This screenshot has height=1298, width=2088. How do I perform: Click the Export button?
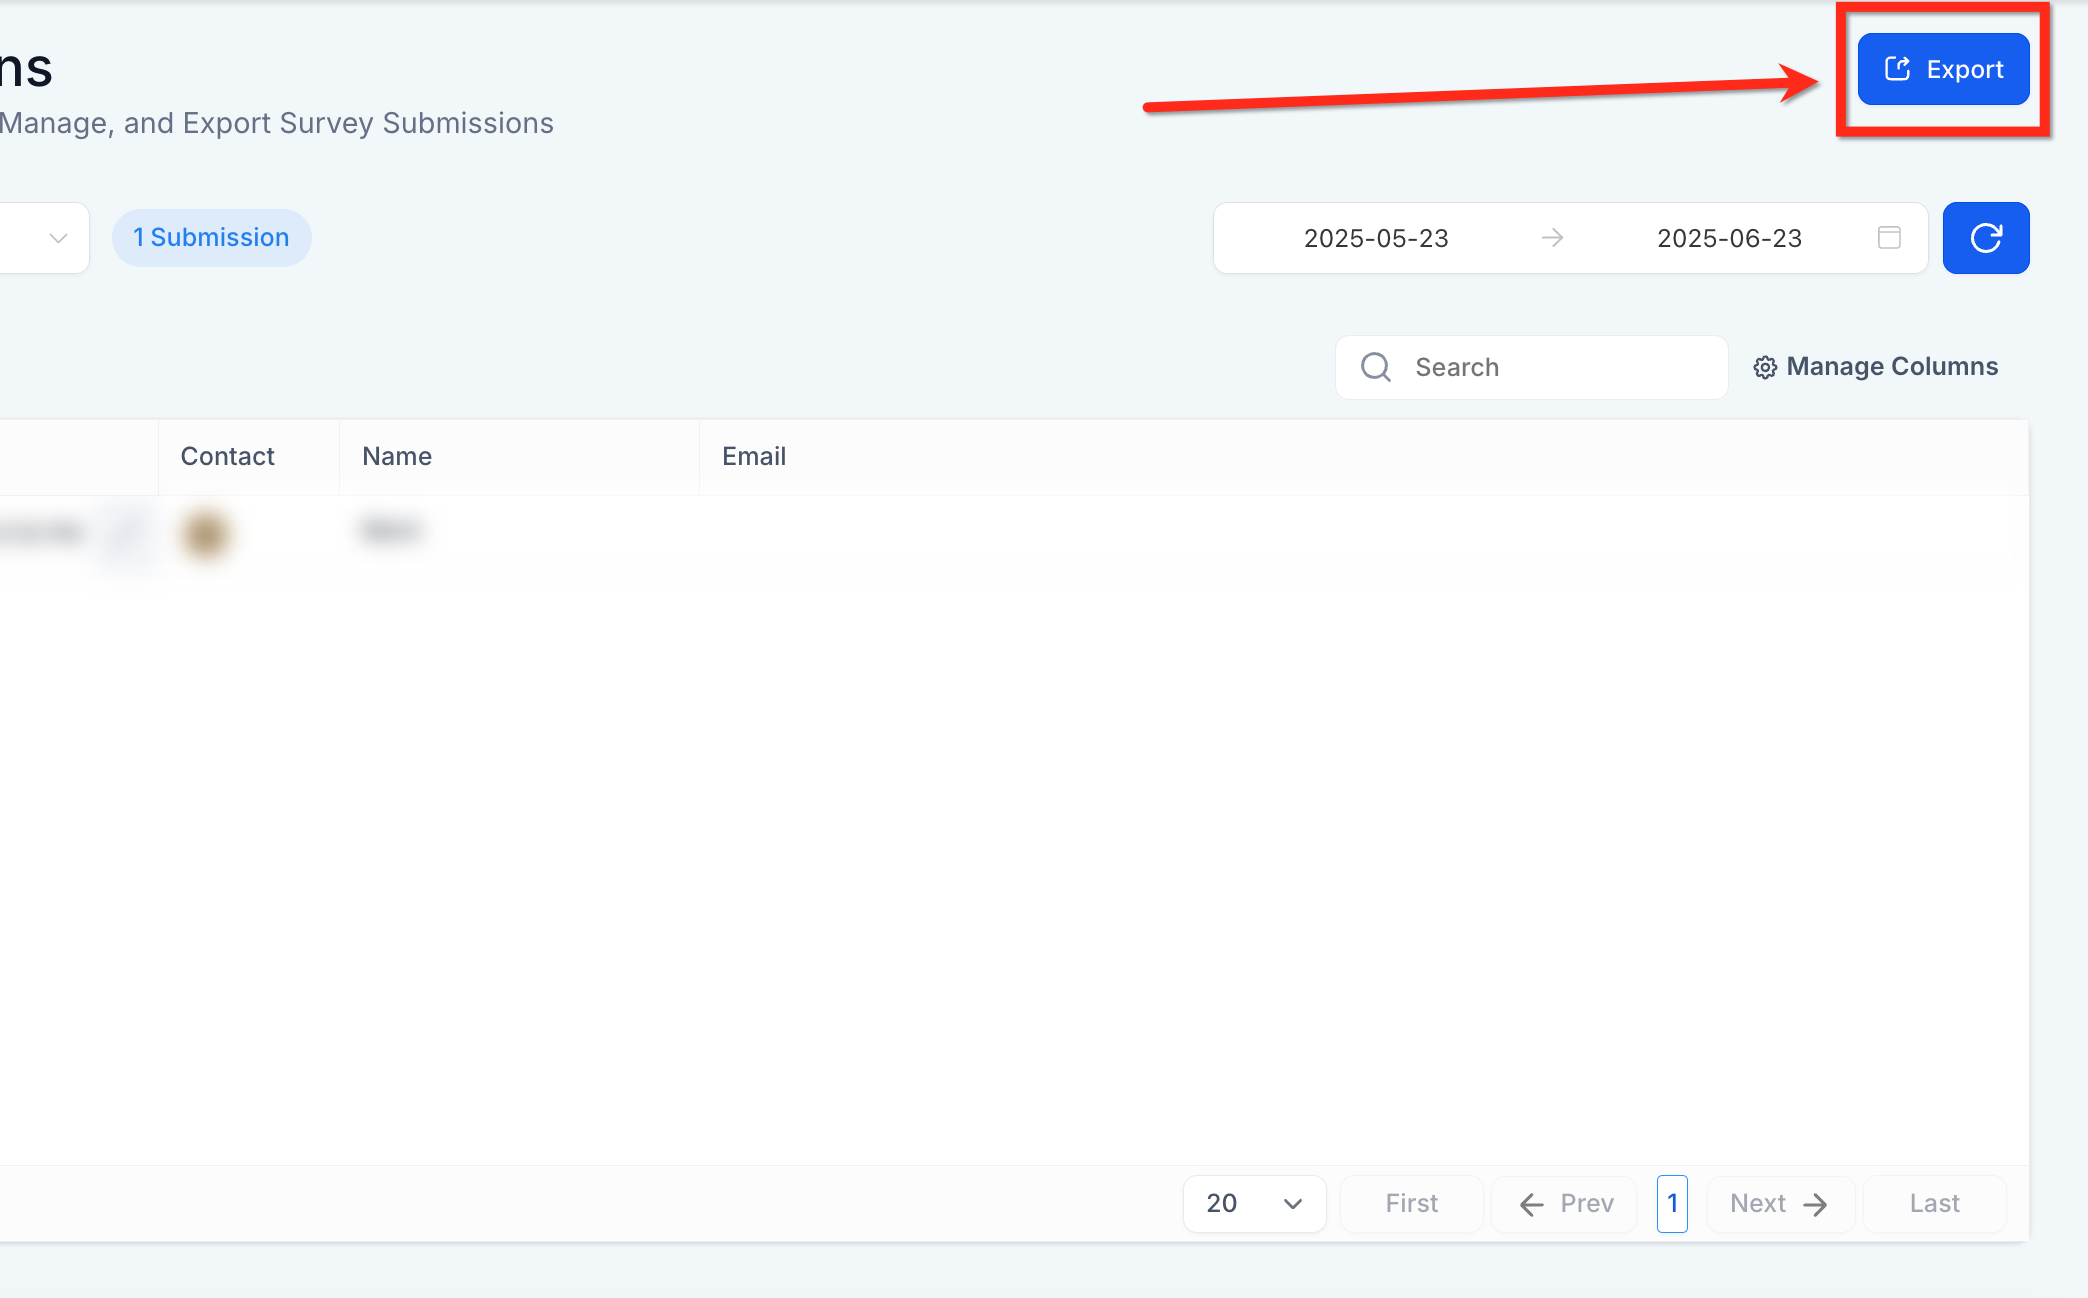pos(1943,69)
